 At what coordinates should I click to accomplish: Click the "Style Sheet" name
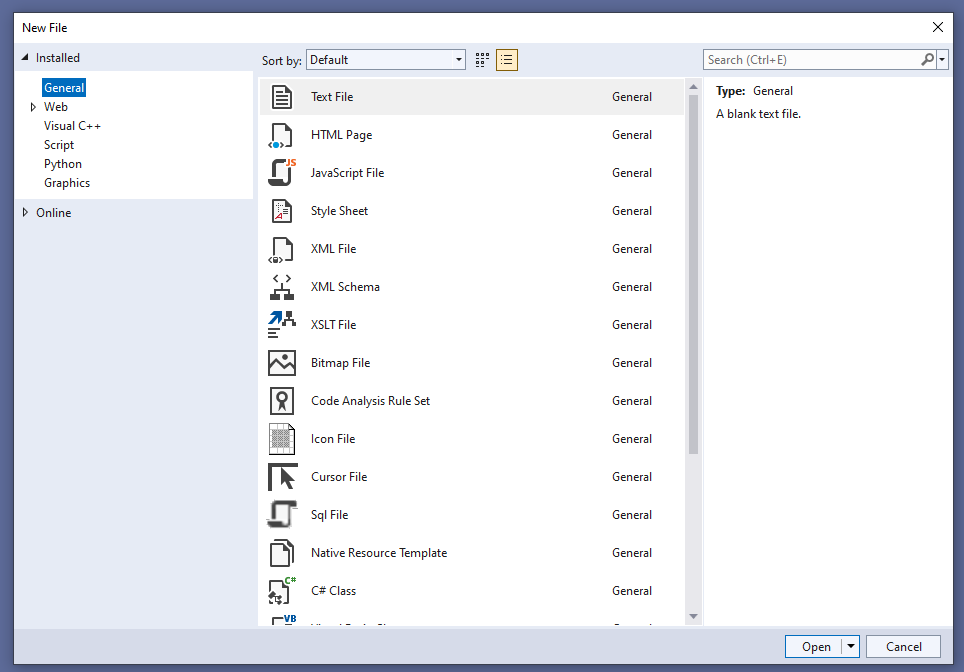[339, 211]
